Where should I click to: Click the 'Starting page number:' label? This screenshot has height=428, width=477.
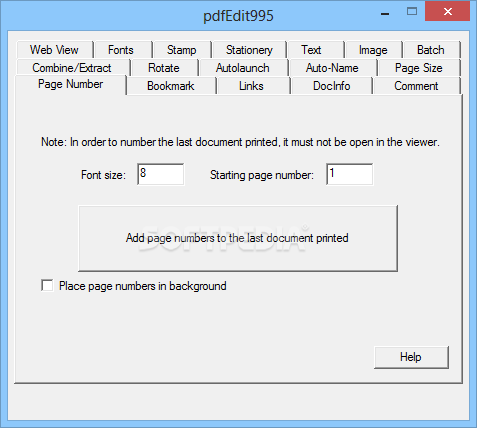pos(262,175)
